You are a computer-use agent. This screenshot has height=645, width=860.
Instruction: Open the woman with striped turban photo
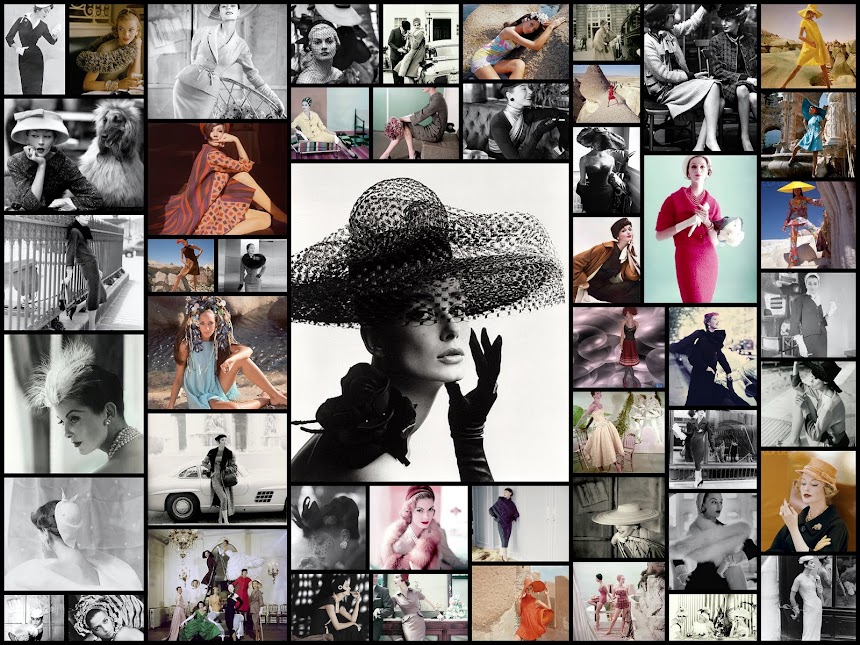pyautogui.click(x=106, y=618)
